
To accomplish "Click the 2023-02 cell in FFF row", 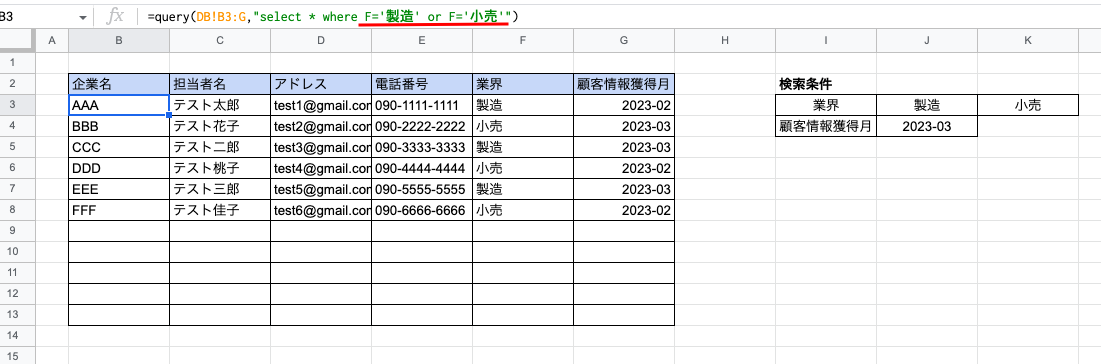I will pos(624,210).
